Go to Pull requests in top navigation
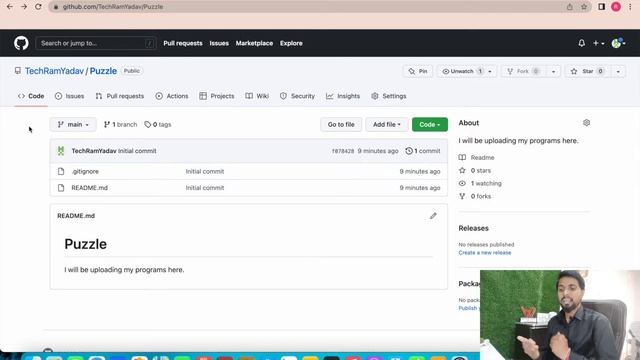 [183, 43]
